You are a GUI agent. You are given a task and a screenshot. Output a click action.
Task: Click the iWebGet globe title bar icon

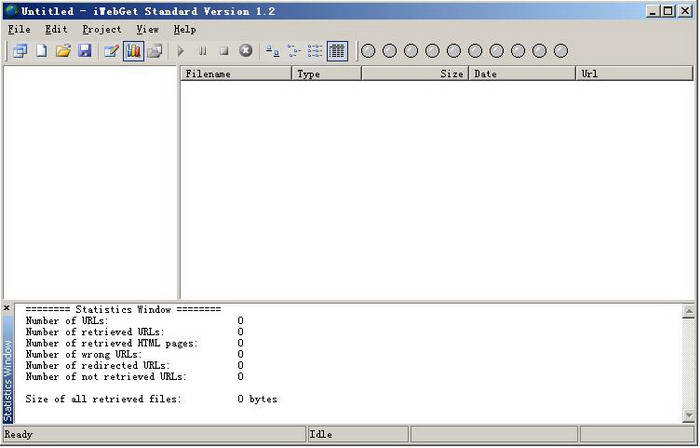12,11
